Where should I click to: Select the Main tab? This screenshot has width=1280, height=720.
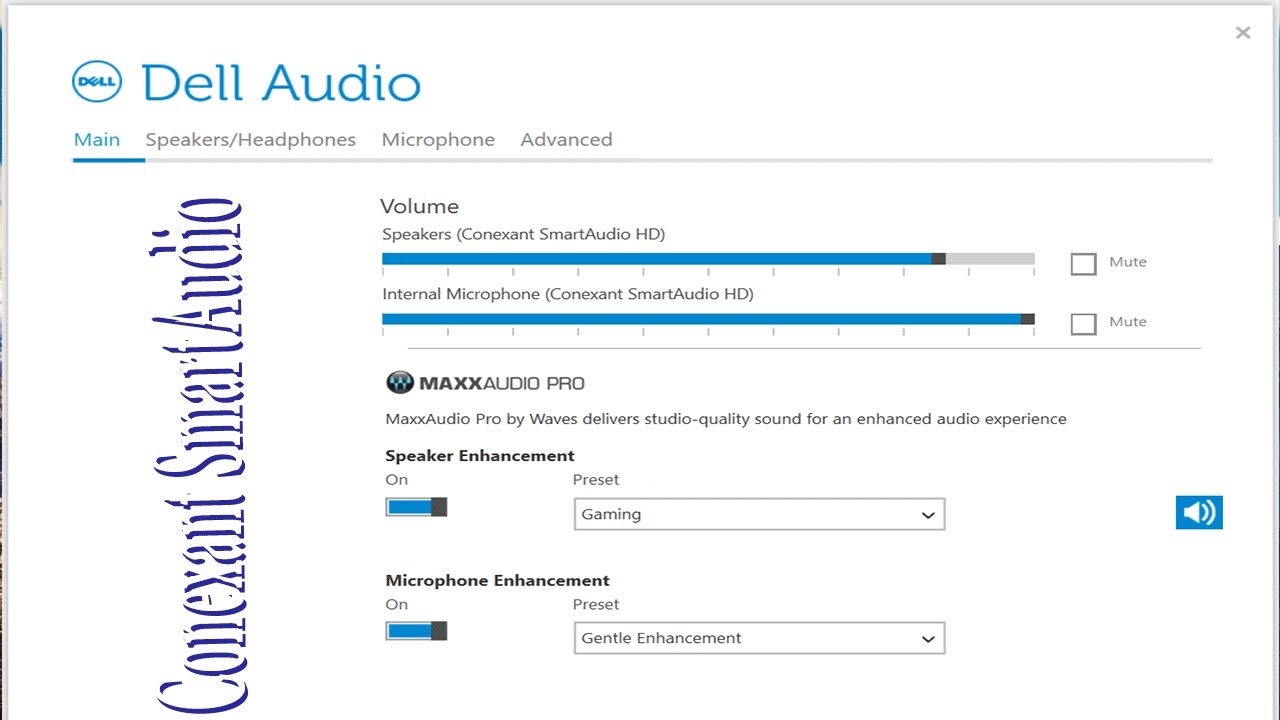(97, 140)
